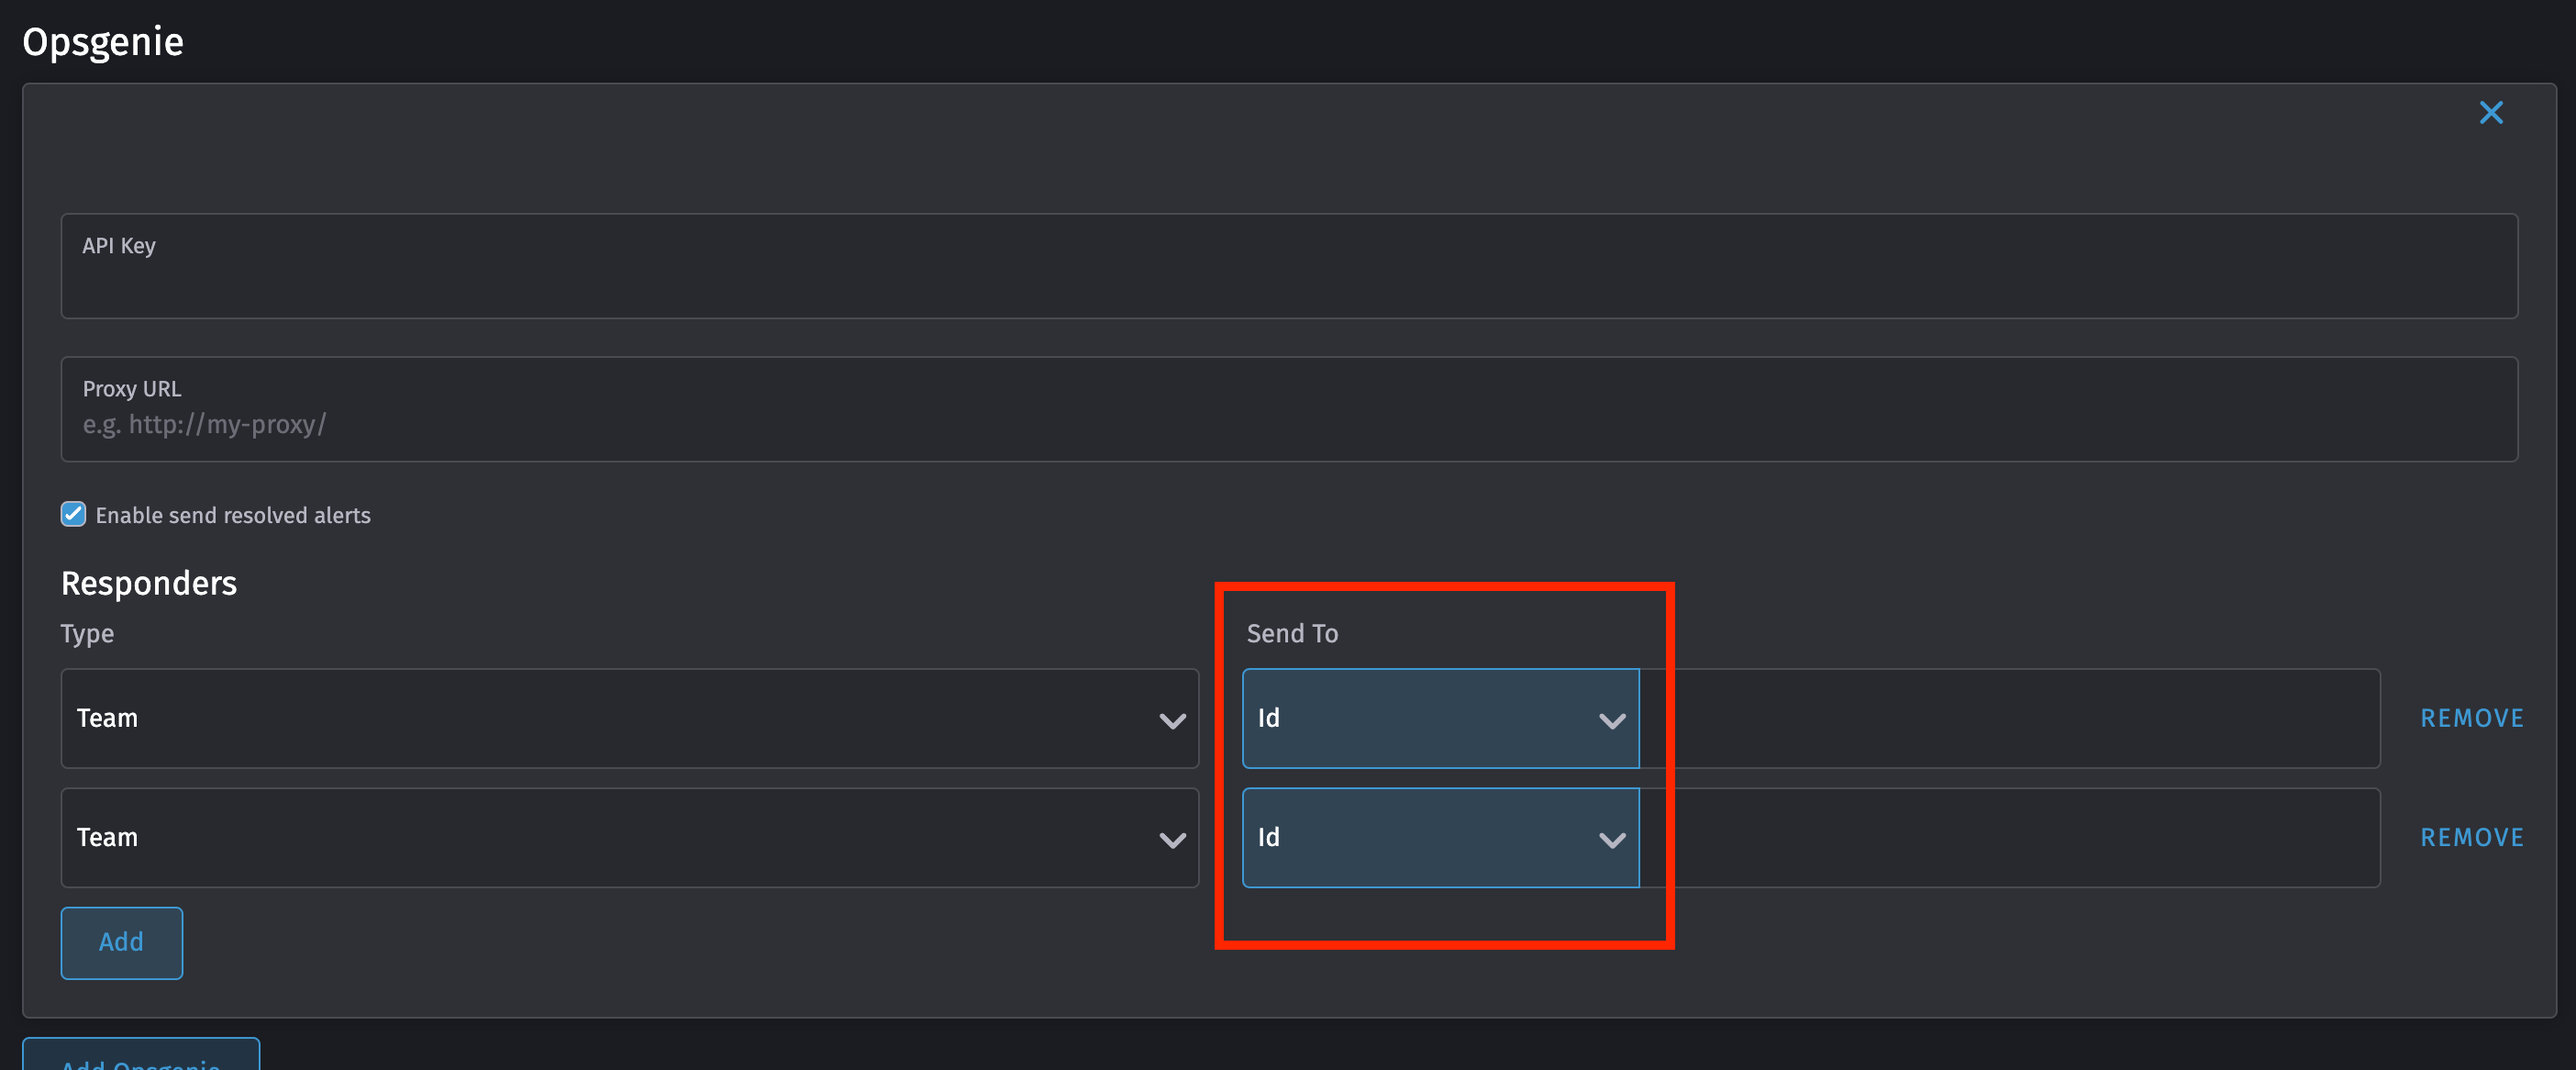Close the Opsgenie configuration panel
Viewport: 2576px width, 1070px height.
[x=2490, y=112]
